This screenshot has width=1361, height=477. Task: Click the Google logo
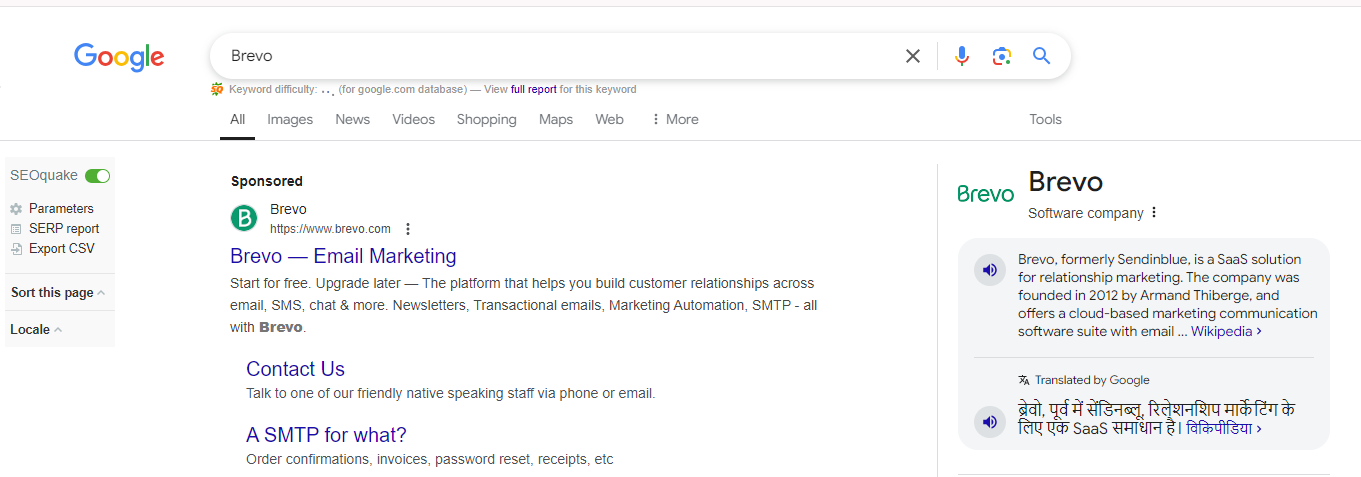[x=119, y=57]
